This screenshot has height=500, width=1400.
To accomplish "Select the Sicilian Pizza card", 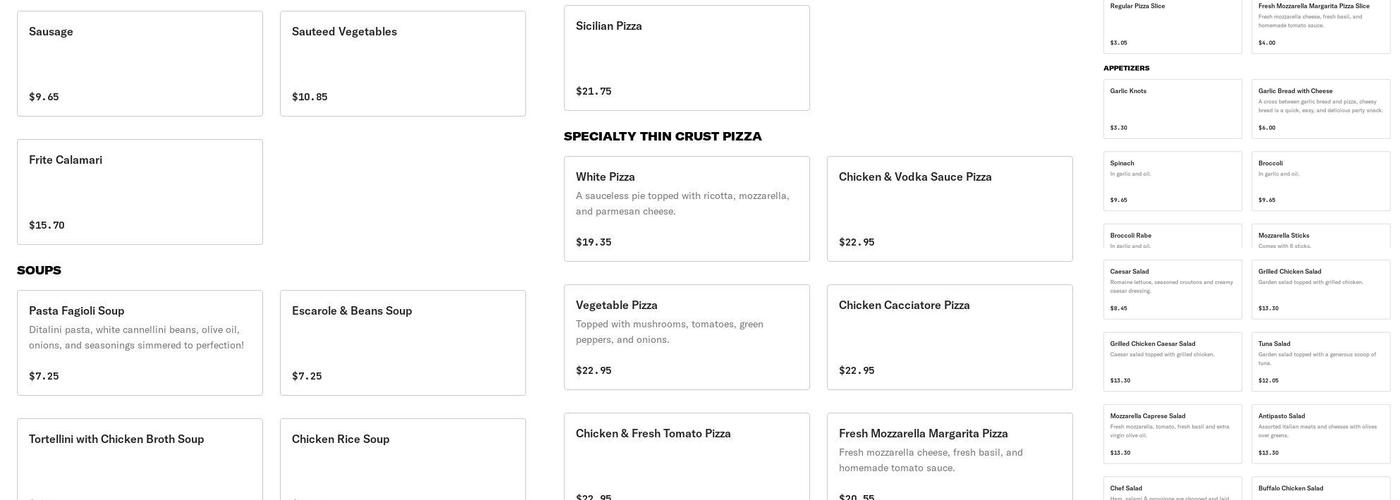I will coord(686,58).
